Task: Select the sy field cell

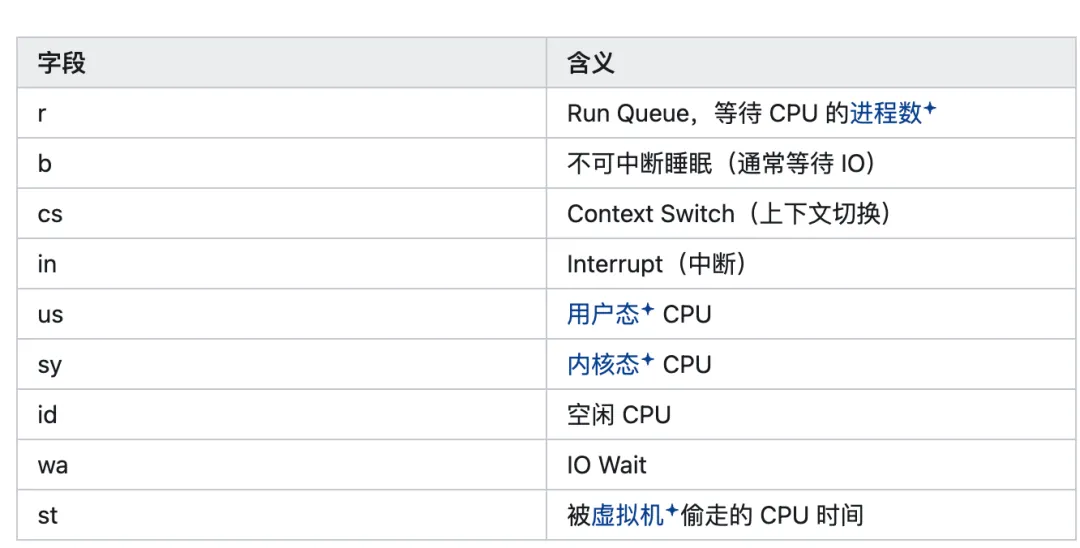Action: click(282, 364)
